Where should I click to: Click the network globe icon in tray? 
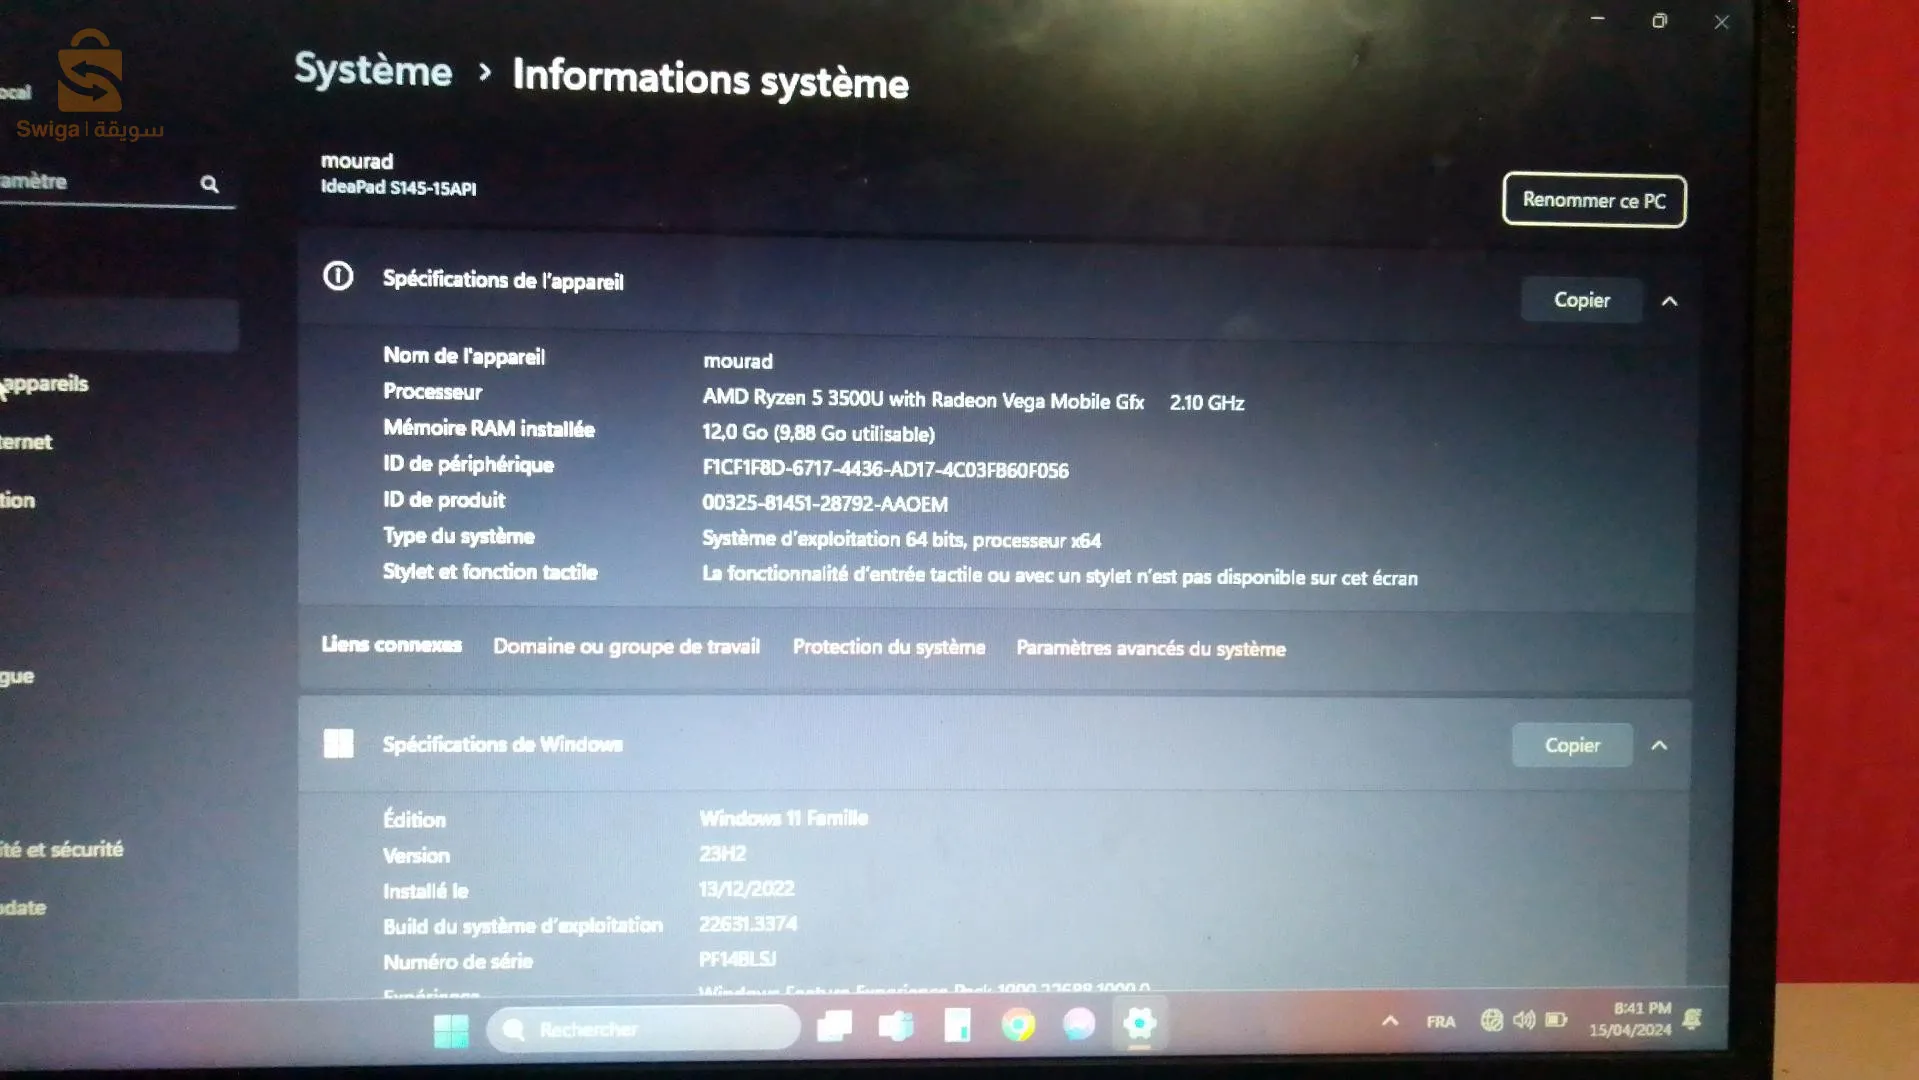[1491, 1020]
